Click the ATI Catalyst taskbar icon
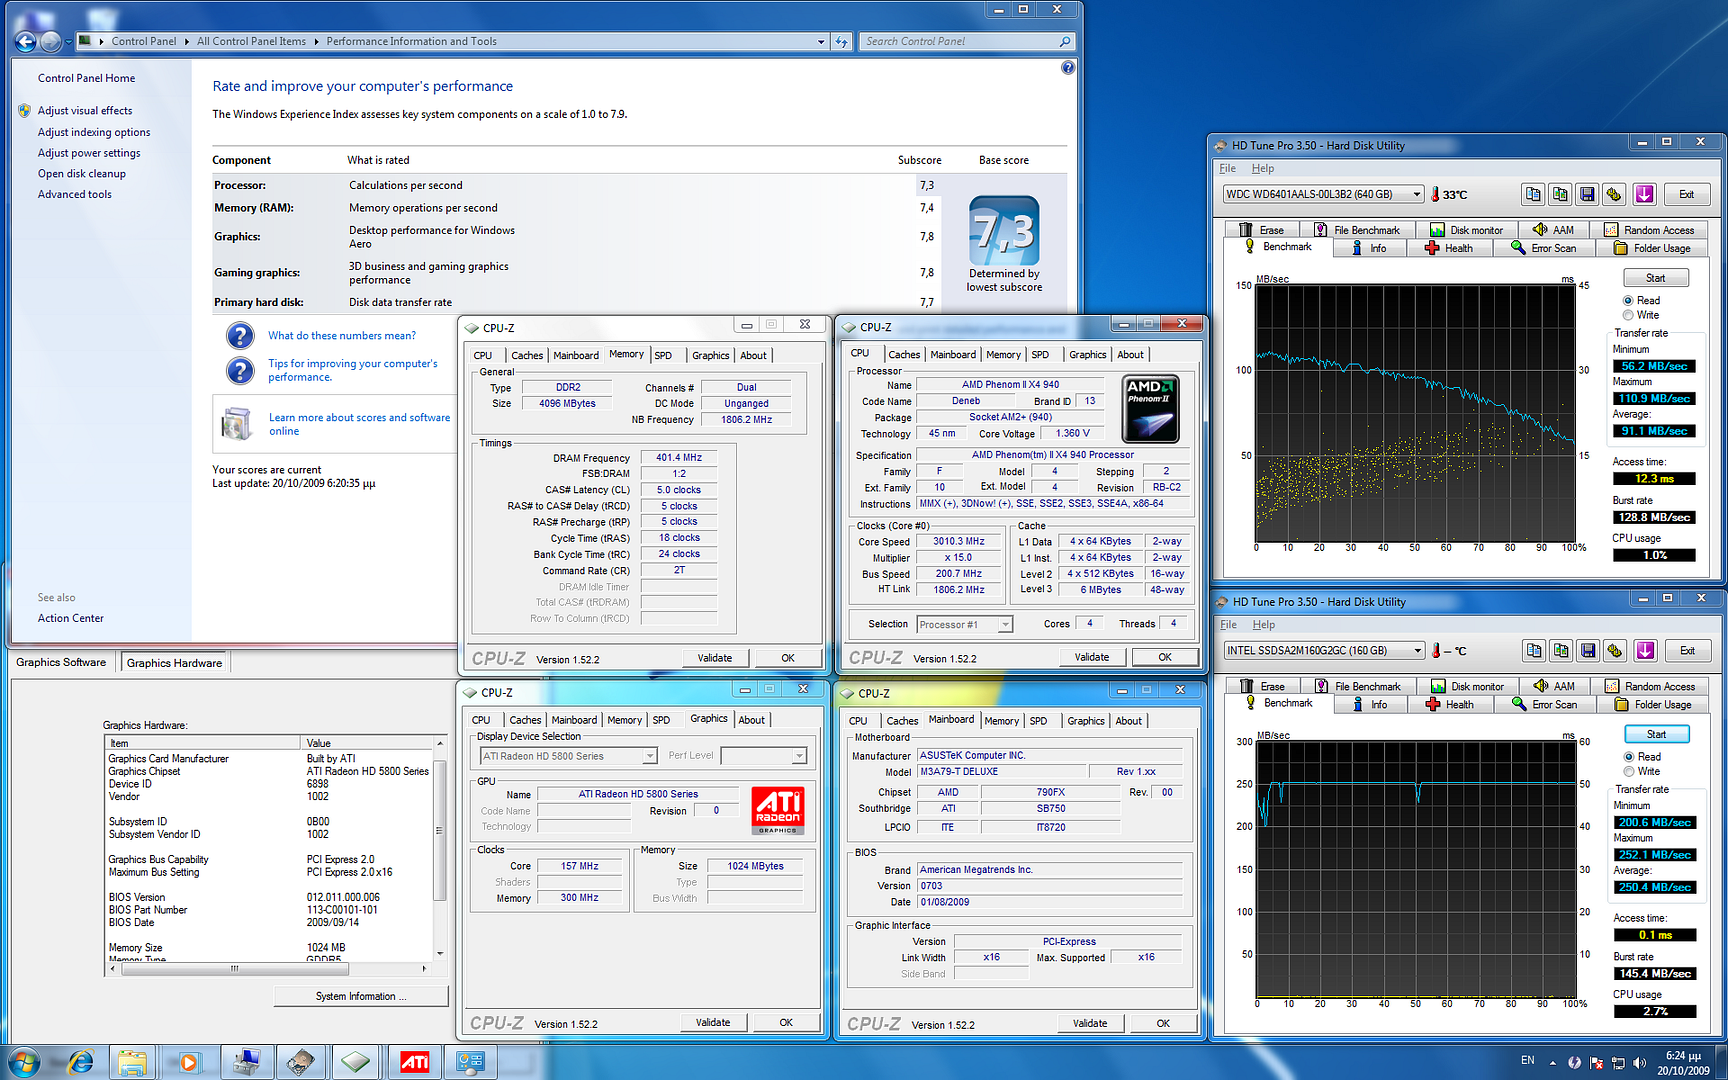The height and width of the screenshot is (1080, 1728). [x=414, y=1062]
